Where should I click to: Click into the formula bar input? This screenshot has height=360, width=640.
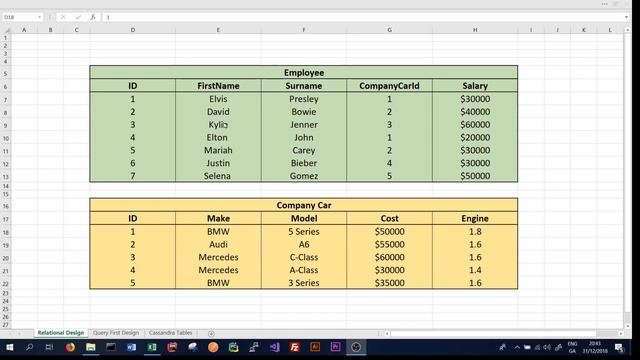click(363, 17)
